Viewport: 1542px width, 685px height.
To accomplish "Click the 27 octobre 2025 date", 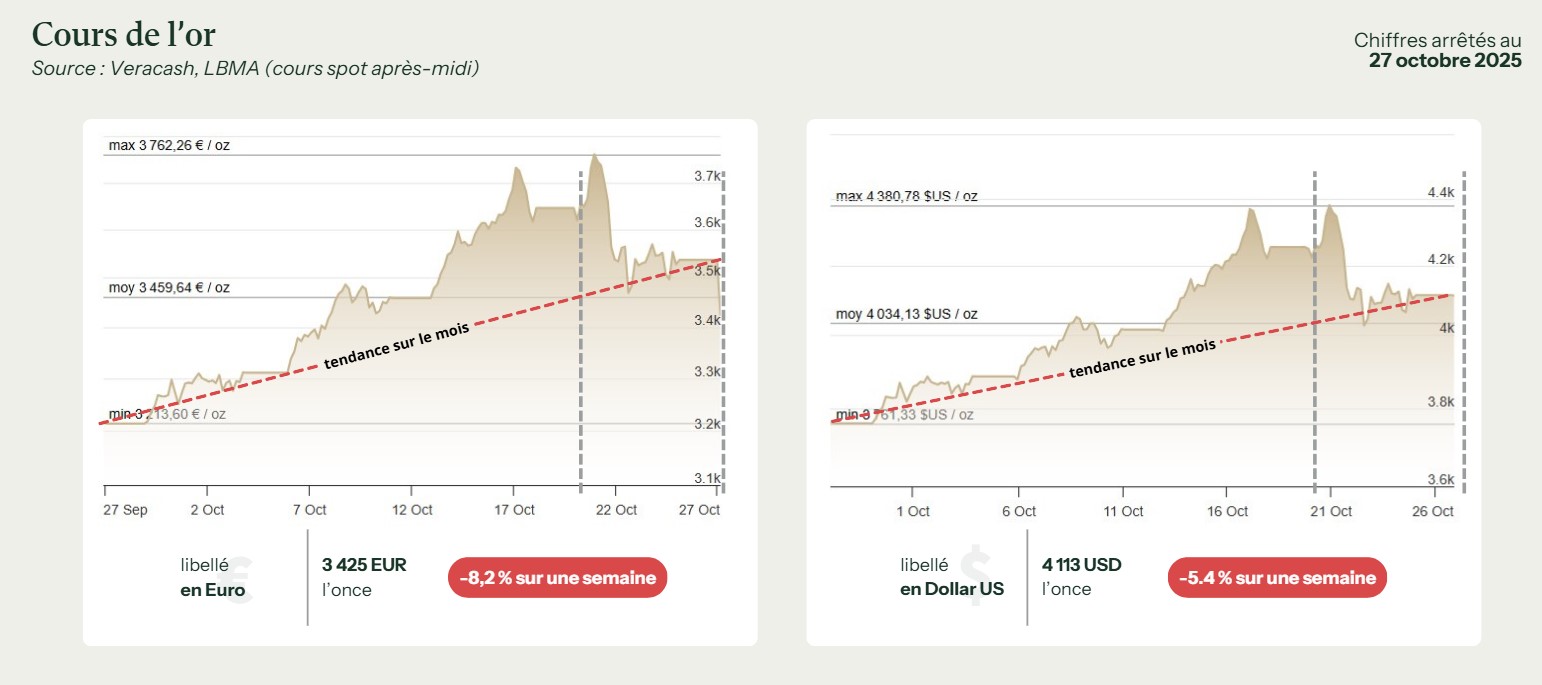I will tap(1445, 60).
